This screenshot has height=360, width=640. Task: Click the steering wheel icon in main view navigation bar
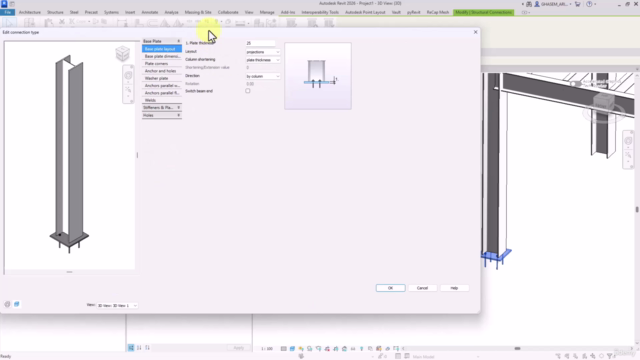click(x=628, y=141)
